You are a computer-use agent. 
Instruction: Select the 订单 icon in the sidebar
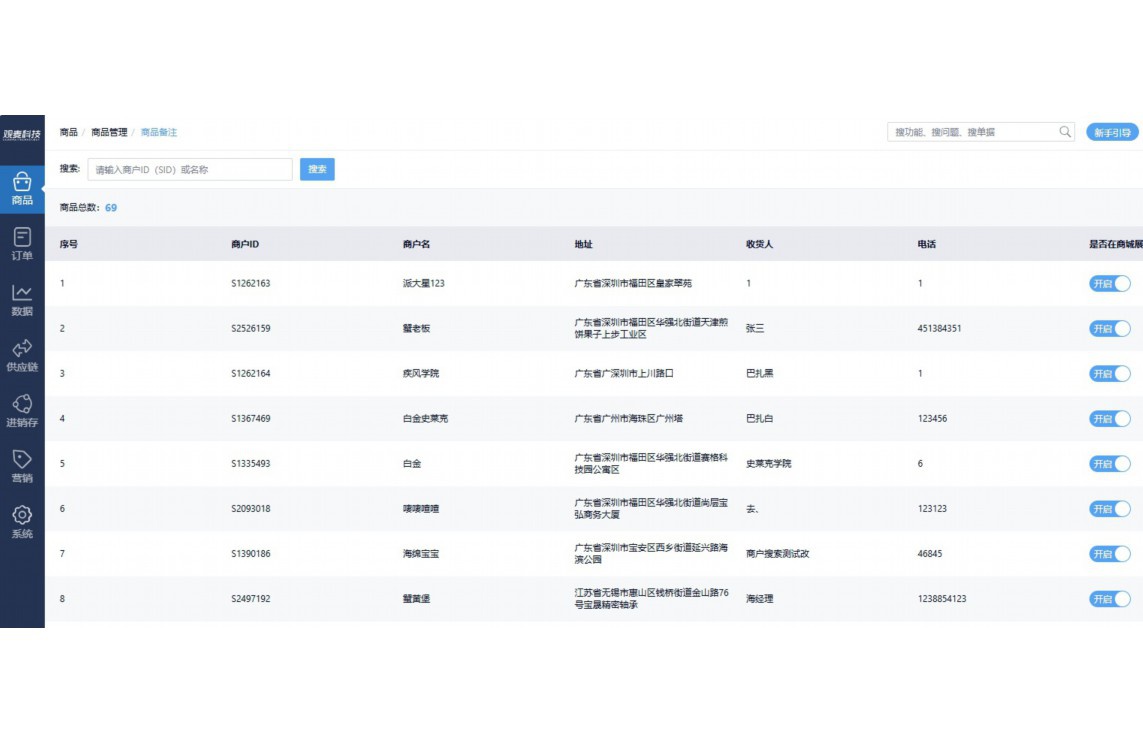coord(22,247)
